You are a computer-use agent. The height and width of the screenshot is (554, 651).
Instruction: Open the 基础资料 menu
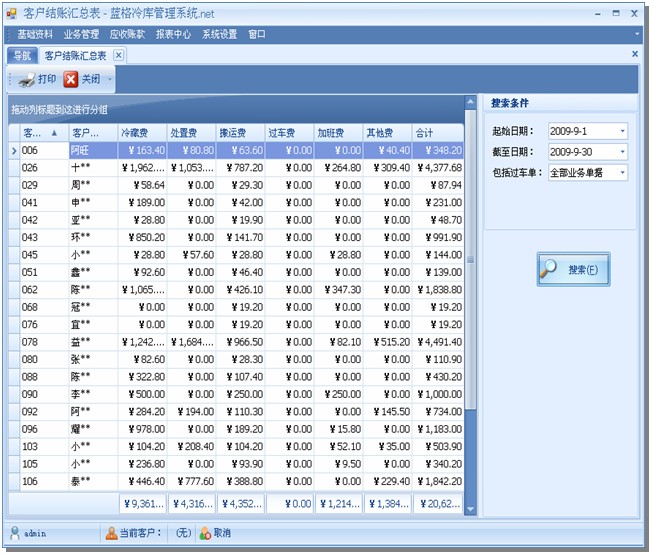(x=35, y=34)
